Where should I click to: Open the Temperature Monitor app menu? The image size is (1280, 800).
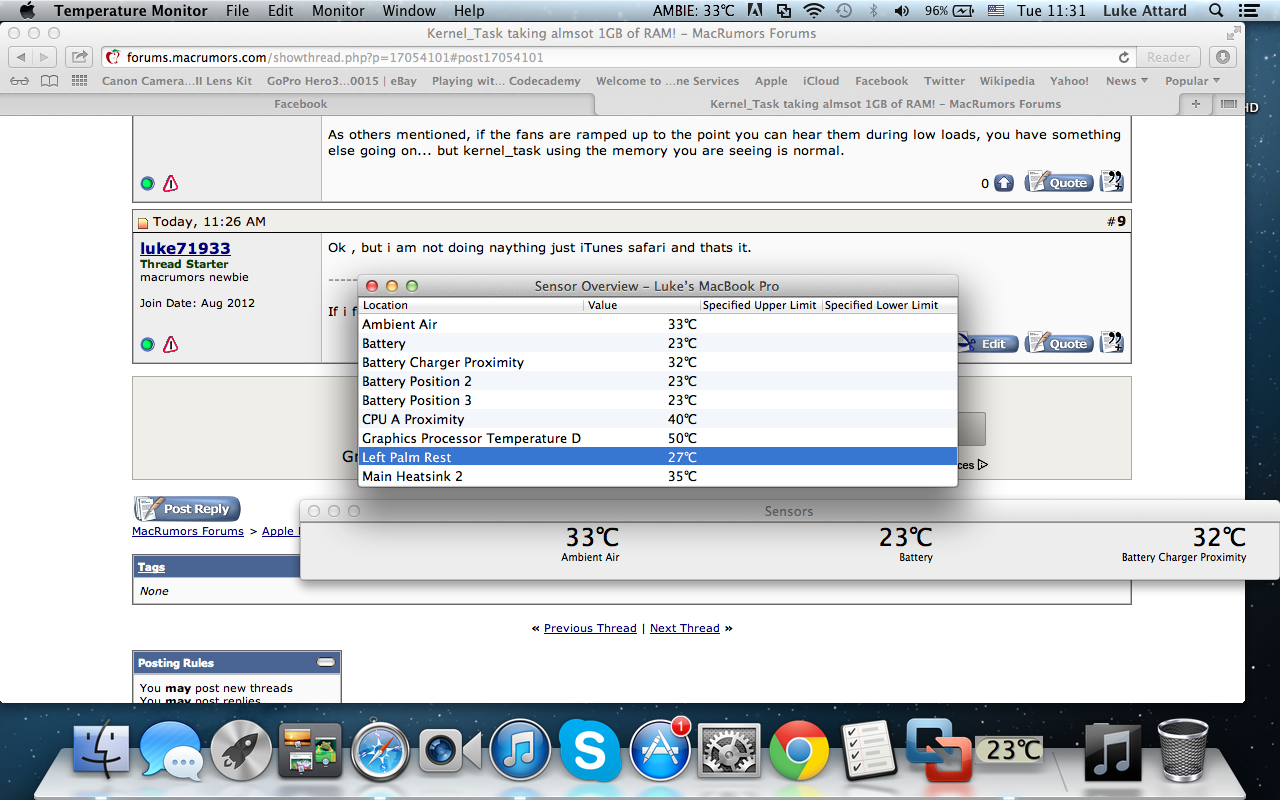[131, 11]
